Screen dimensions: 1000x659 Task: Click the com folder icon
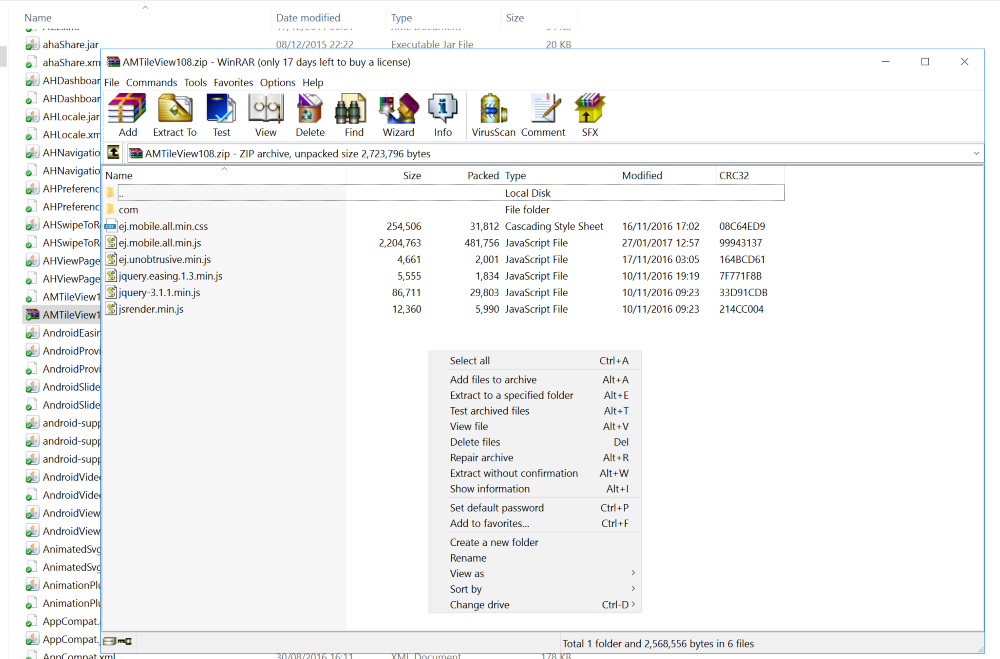point(110,209)
